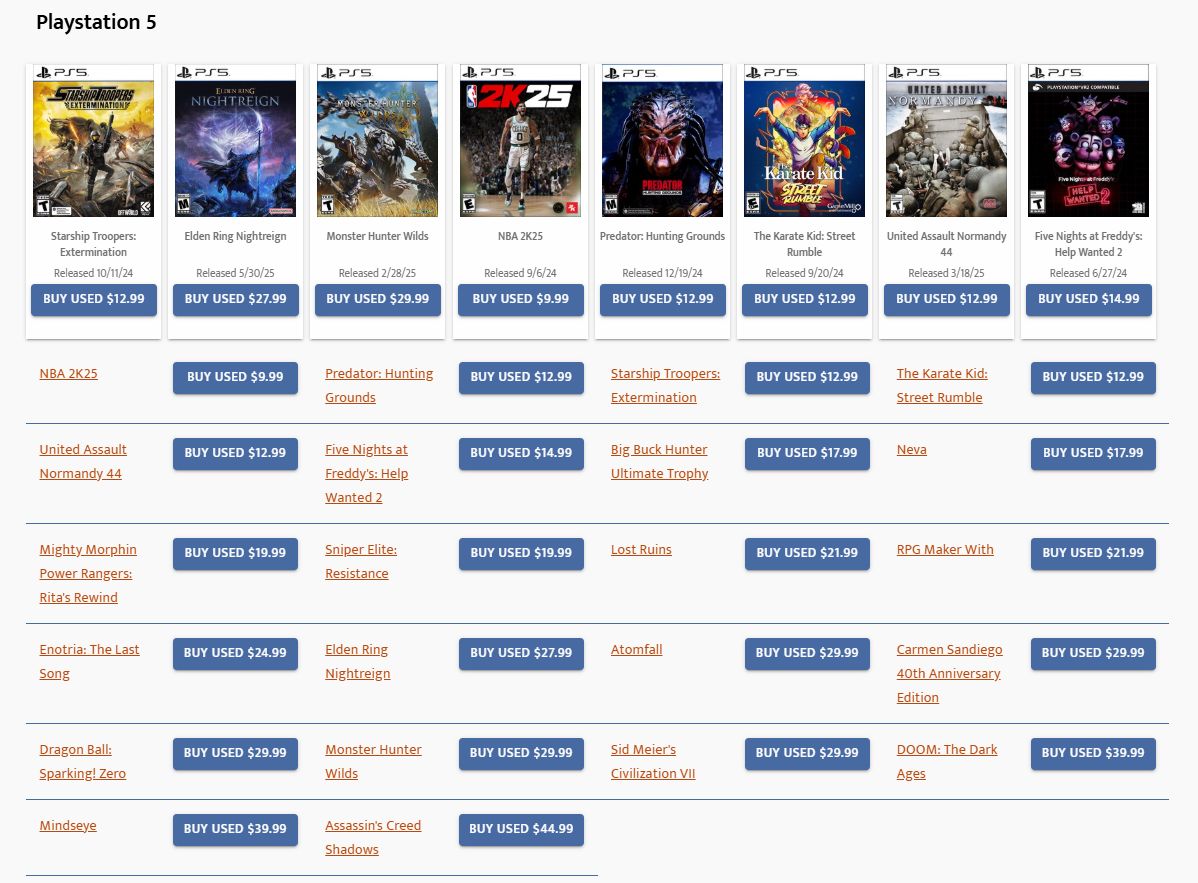This screenshot has height=883, width=1198.
Task: Open Dragon Ball: Sparking! Zero link
Action: point(83,762)
